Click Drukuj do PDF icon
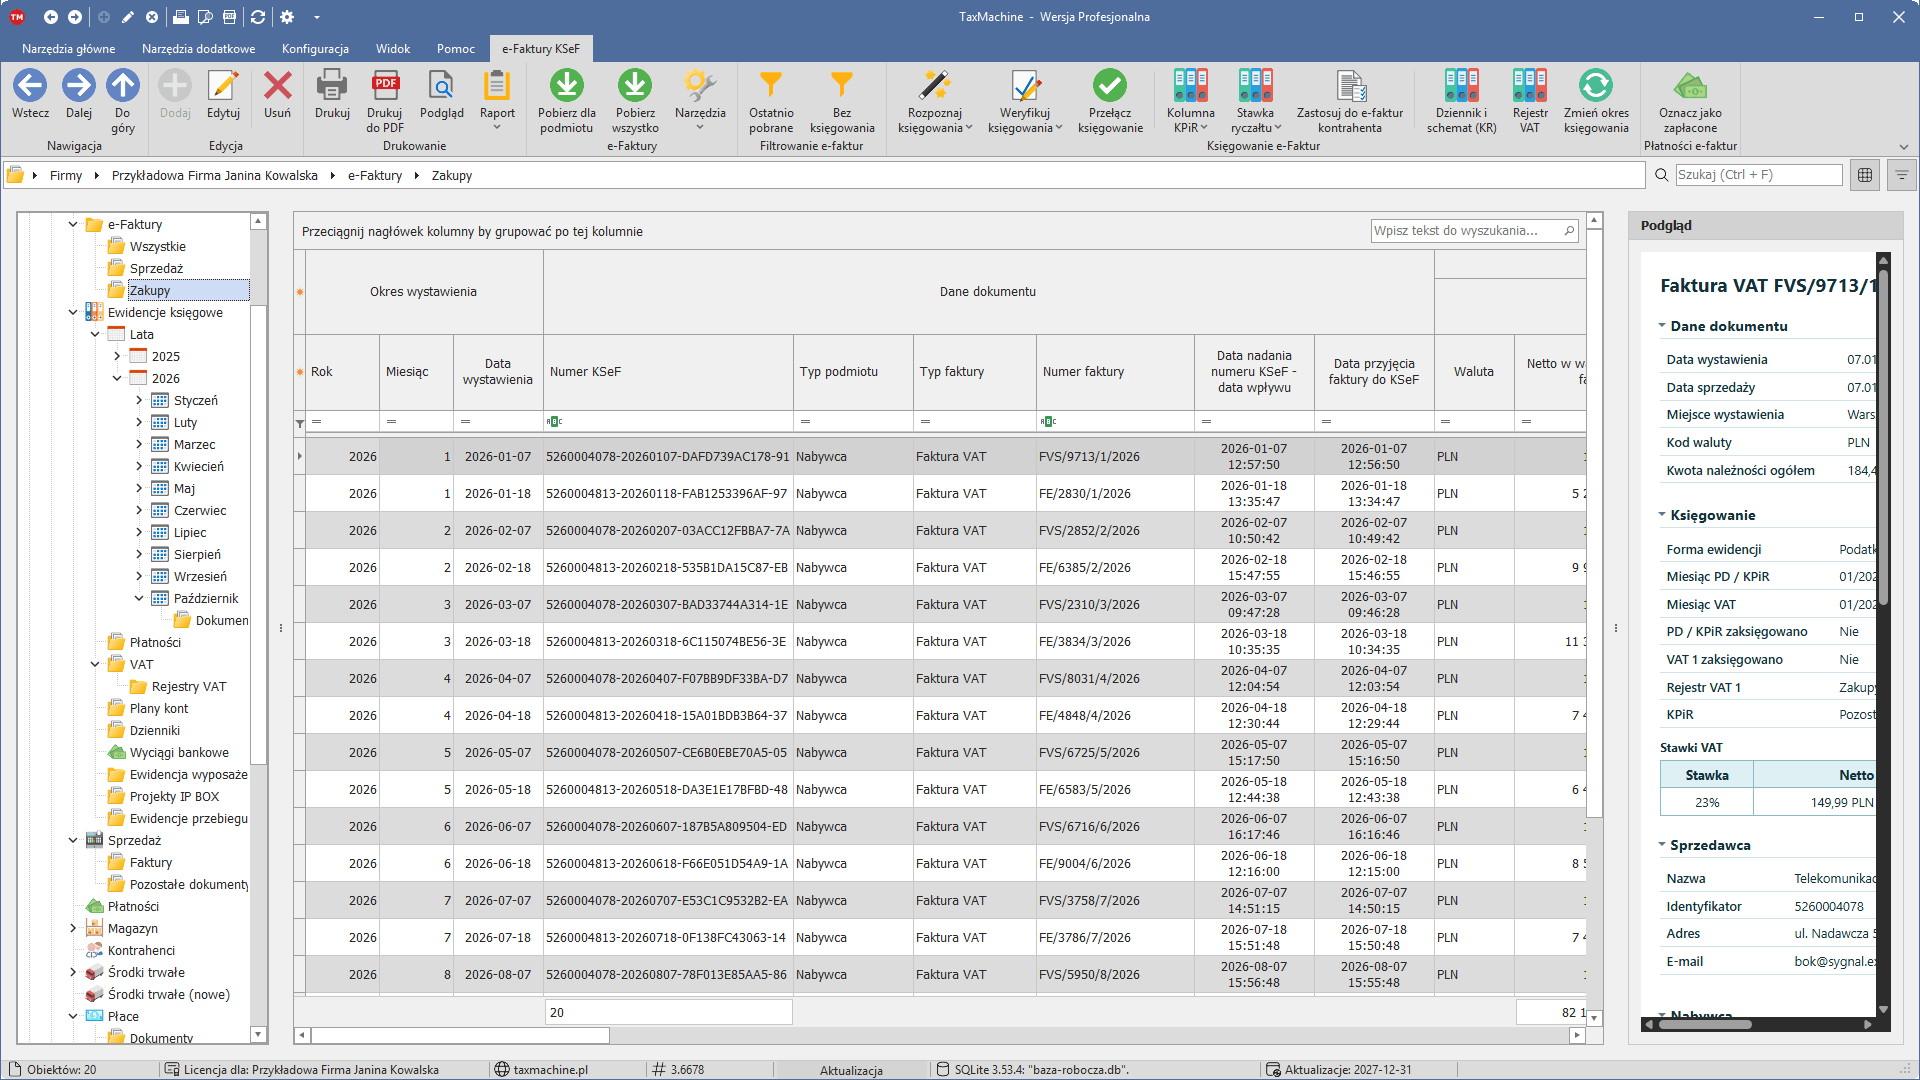This screenshot has width=1920, height=1080. (x=385, y=86)
